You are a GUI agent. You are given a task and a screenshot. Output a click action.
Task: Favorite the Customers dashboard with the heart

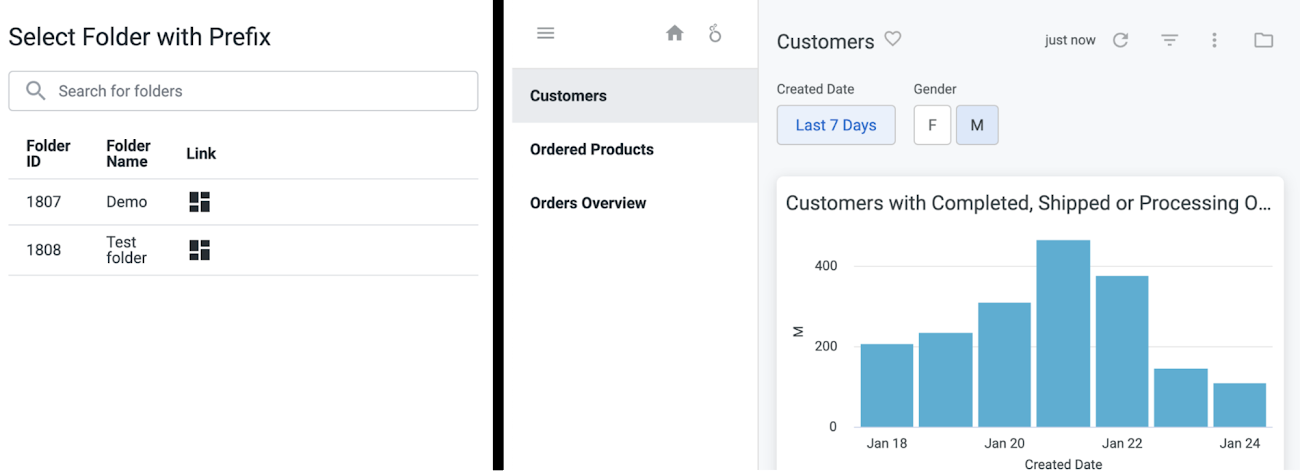tap(893, 39)
